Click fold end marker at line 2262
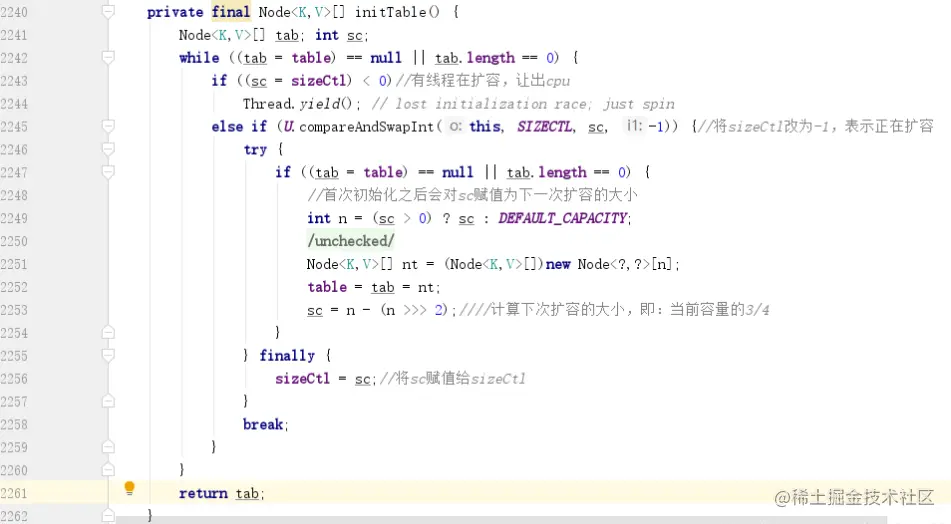Screen dimensions: 951x524 click(108, 516)
